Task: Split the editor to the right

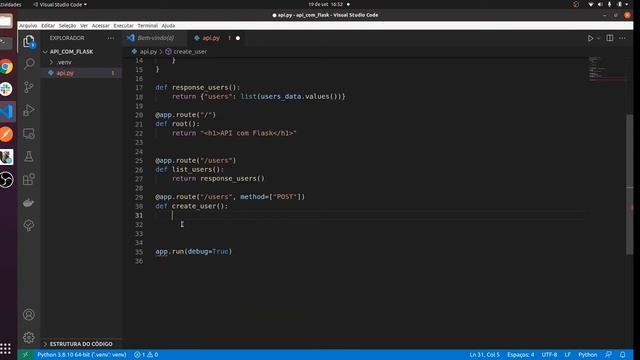Action: (x=609, y=38)
